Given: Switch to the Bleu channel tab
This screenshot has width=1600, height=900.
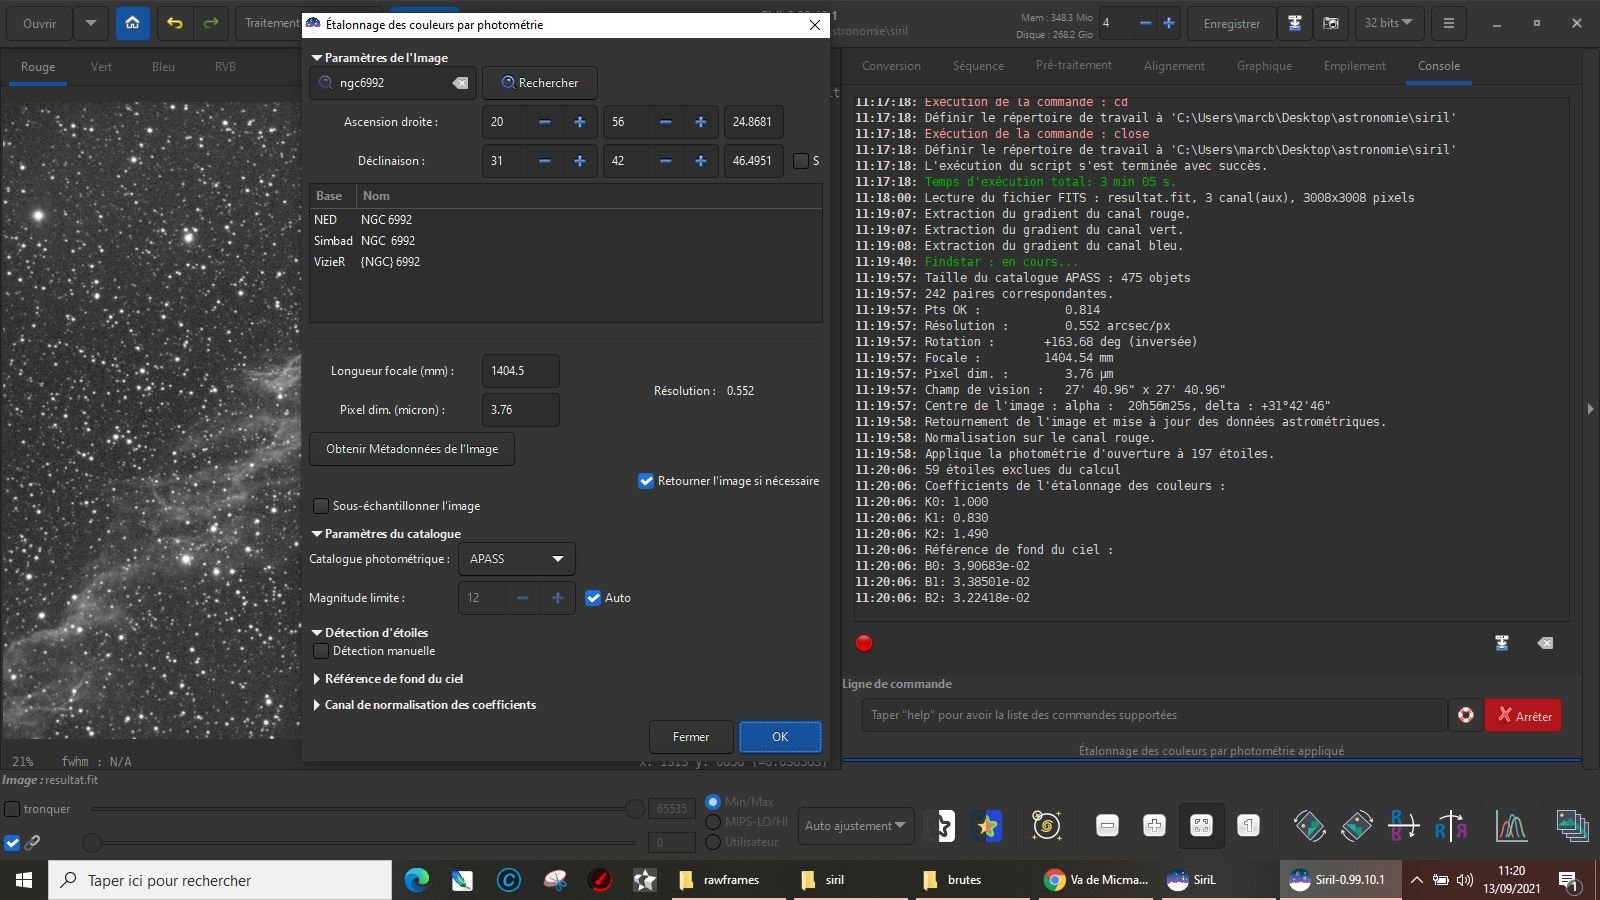Looking at the screenshot, I should point(163,67).
